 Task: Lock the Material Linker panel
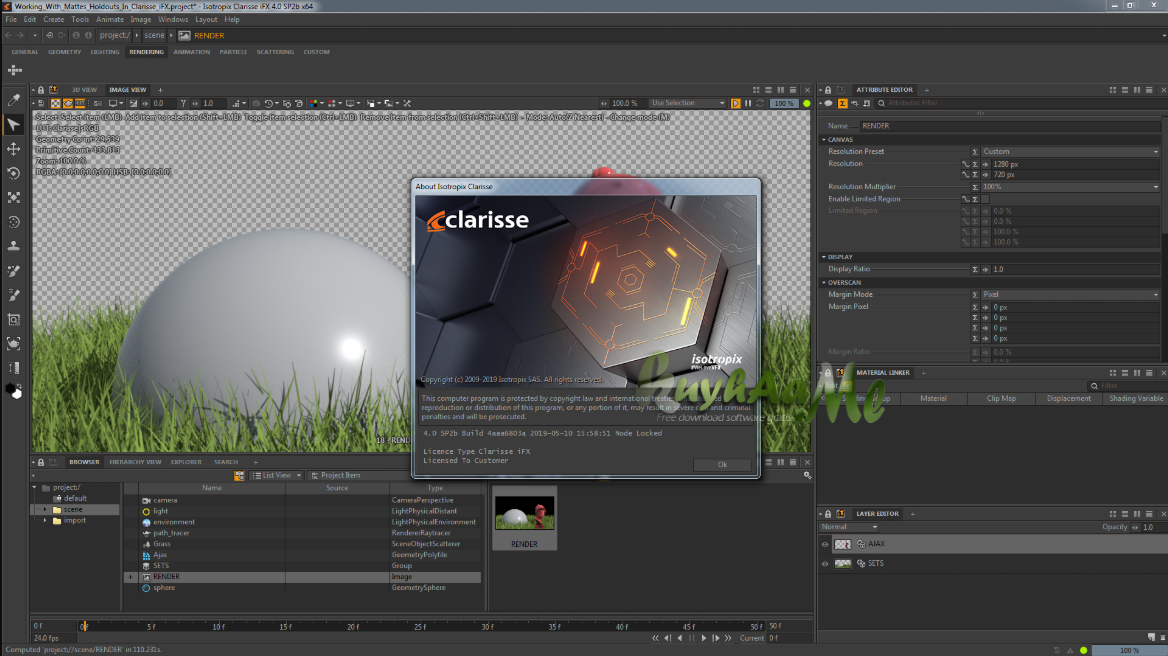pos(828,373)
